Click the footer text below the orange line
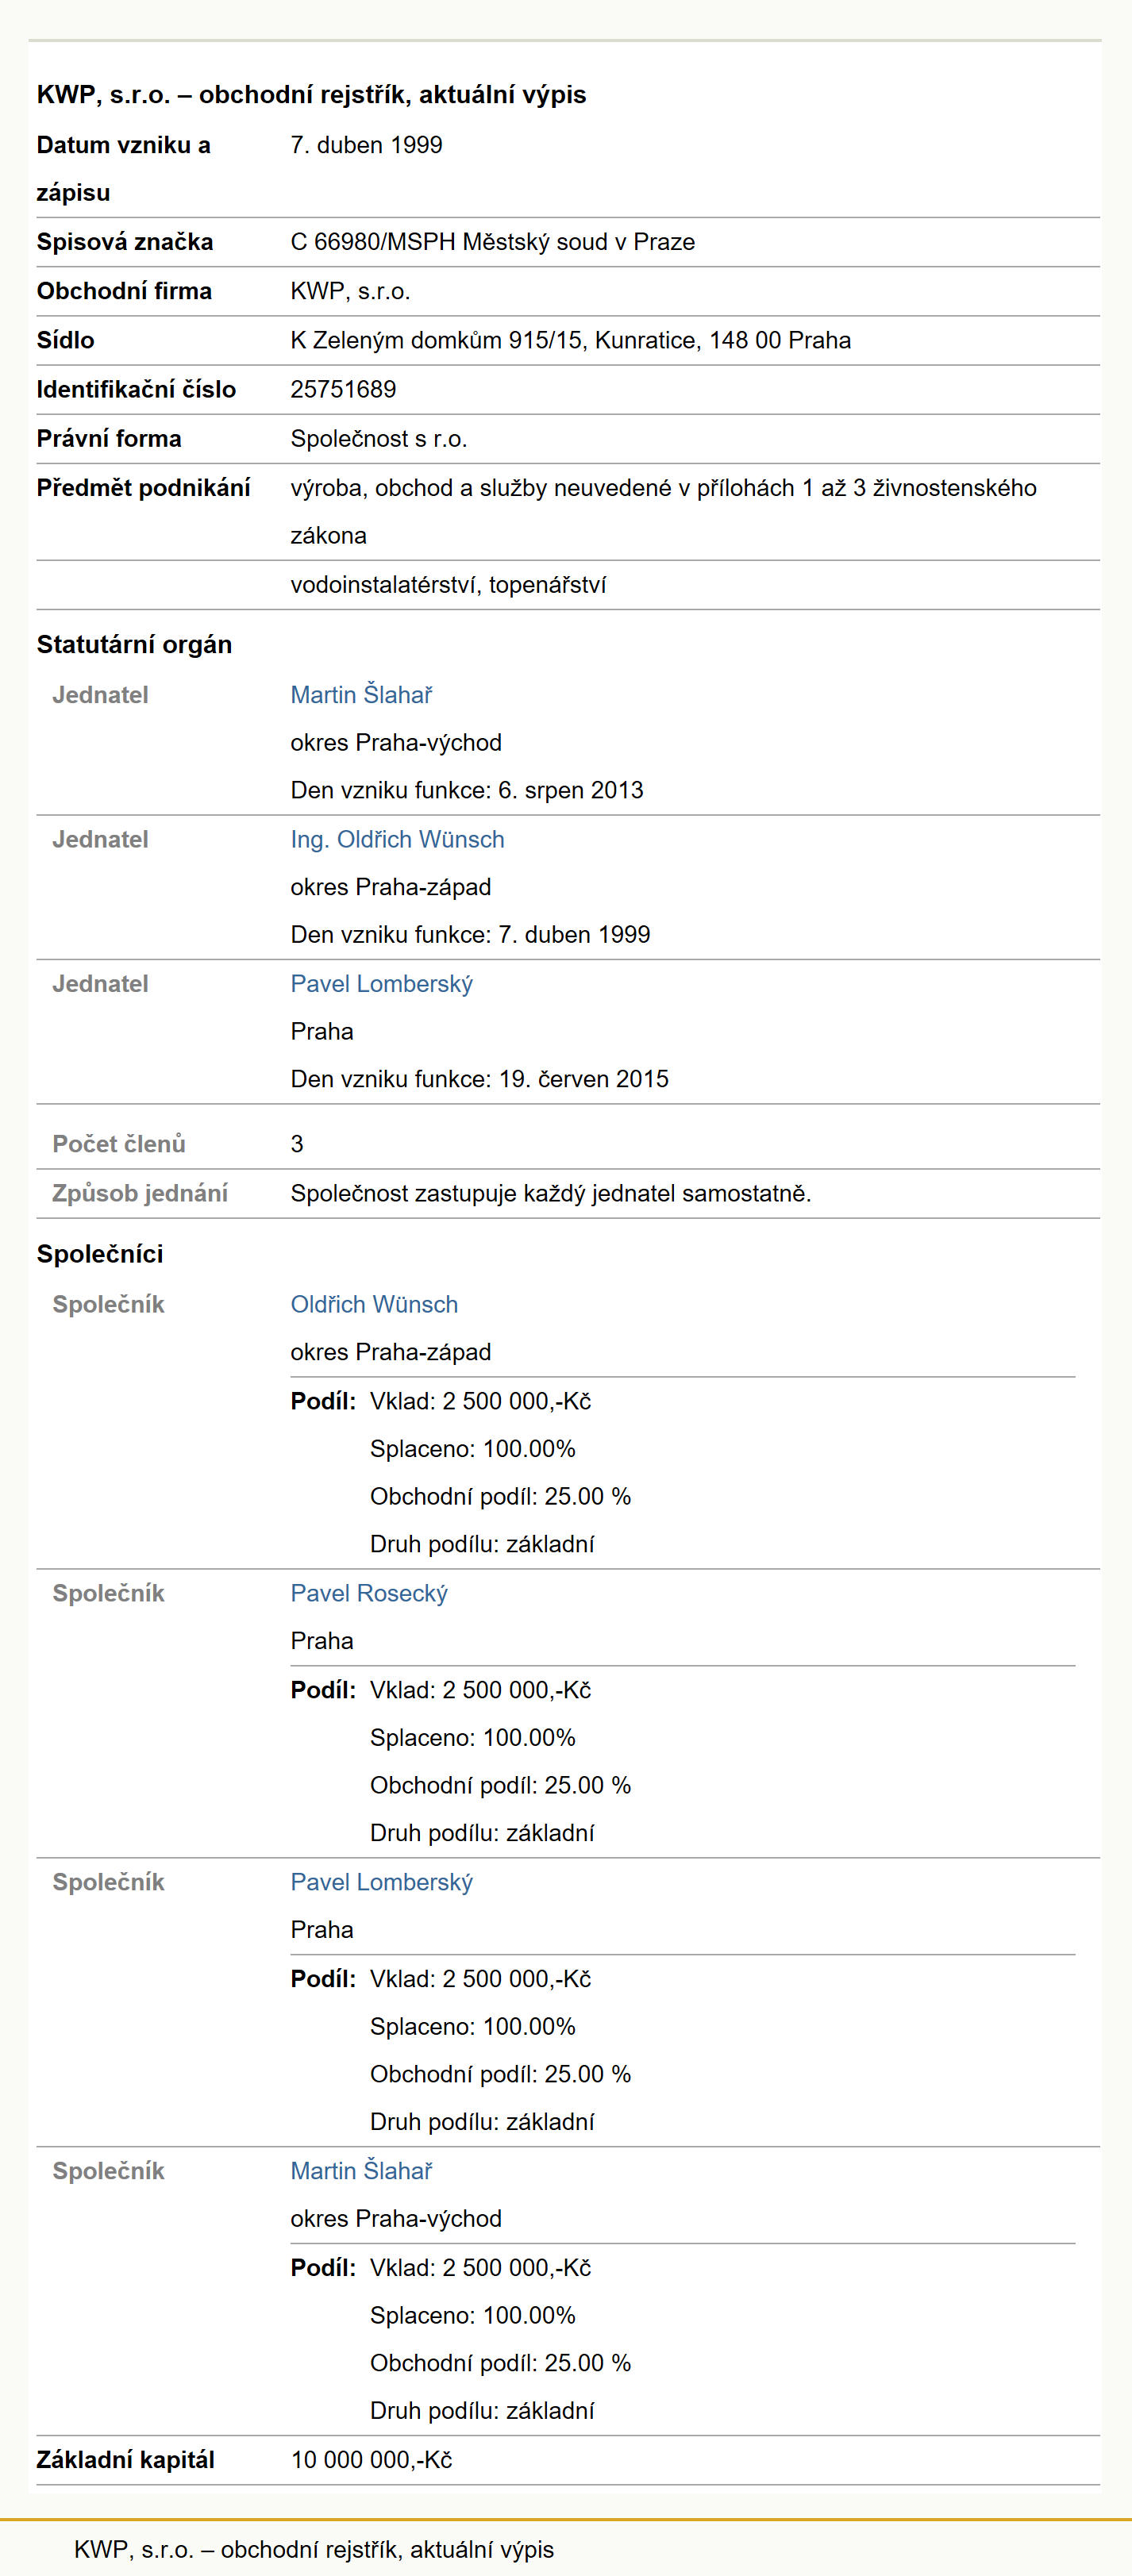This screenshot has width=1132, height=2576. click(314, 2549)
